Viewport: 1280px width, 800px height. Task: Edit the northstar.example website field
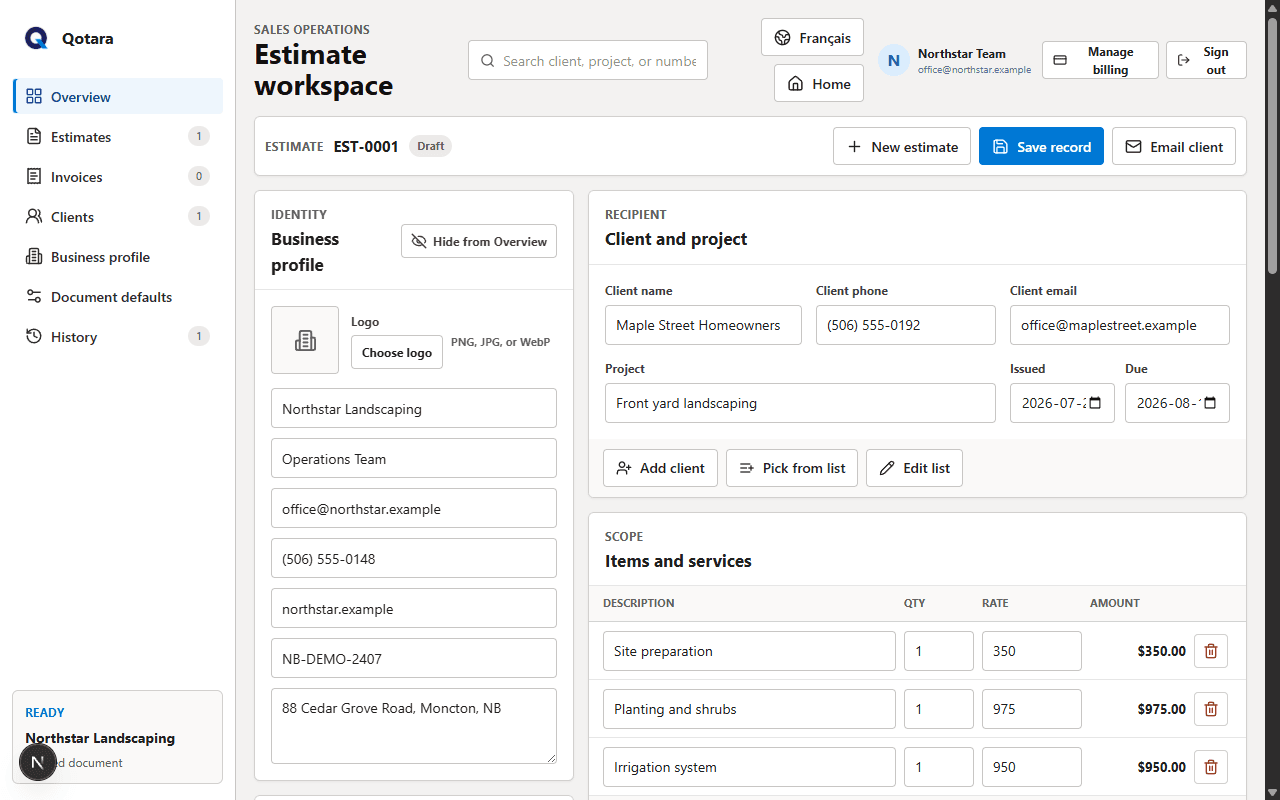point(414,608)
